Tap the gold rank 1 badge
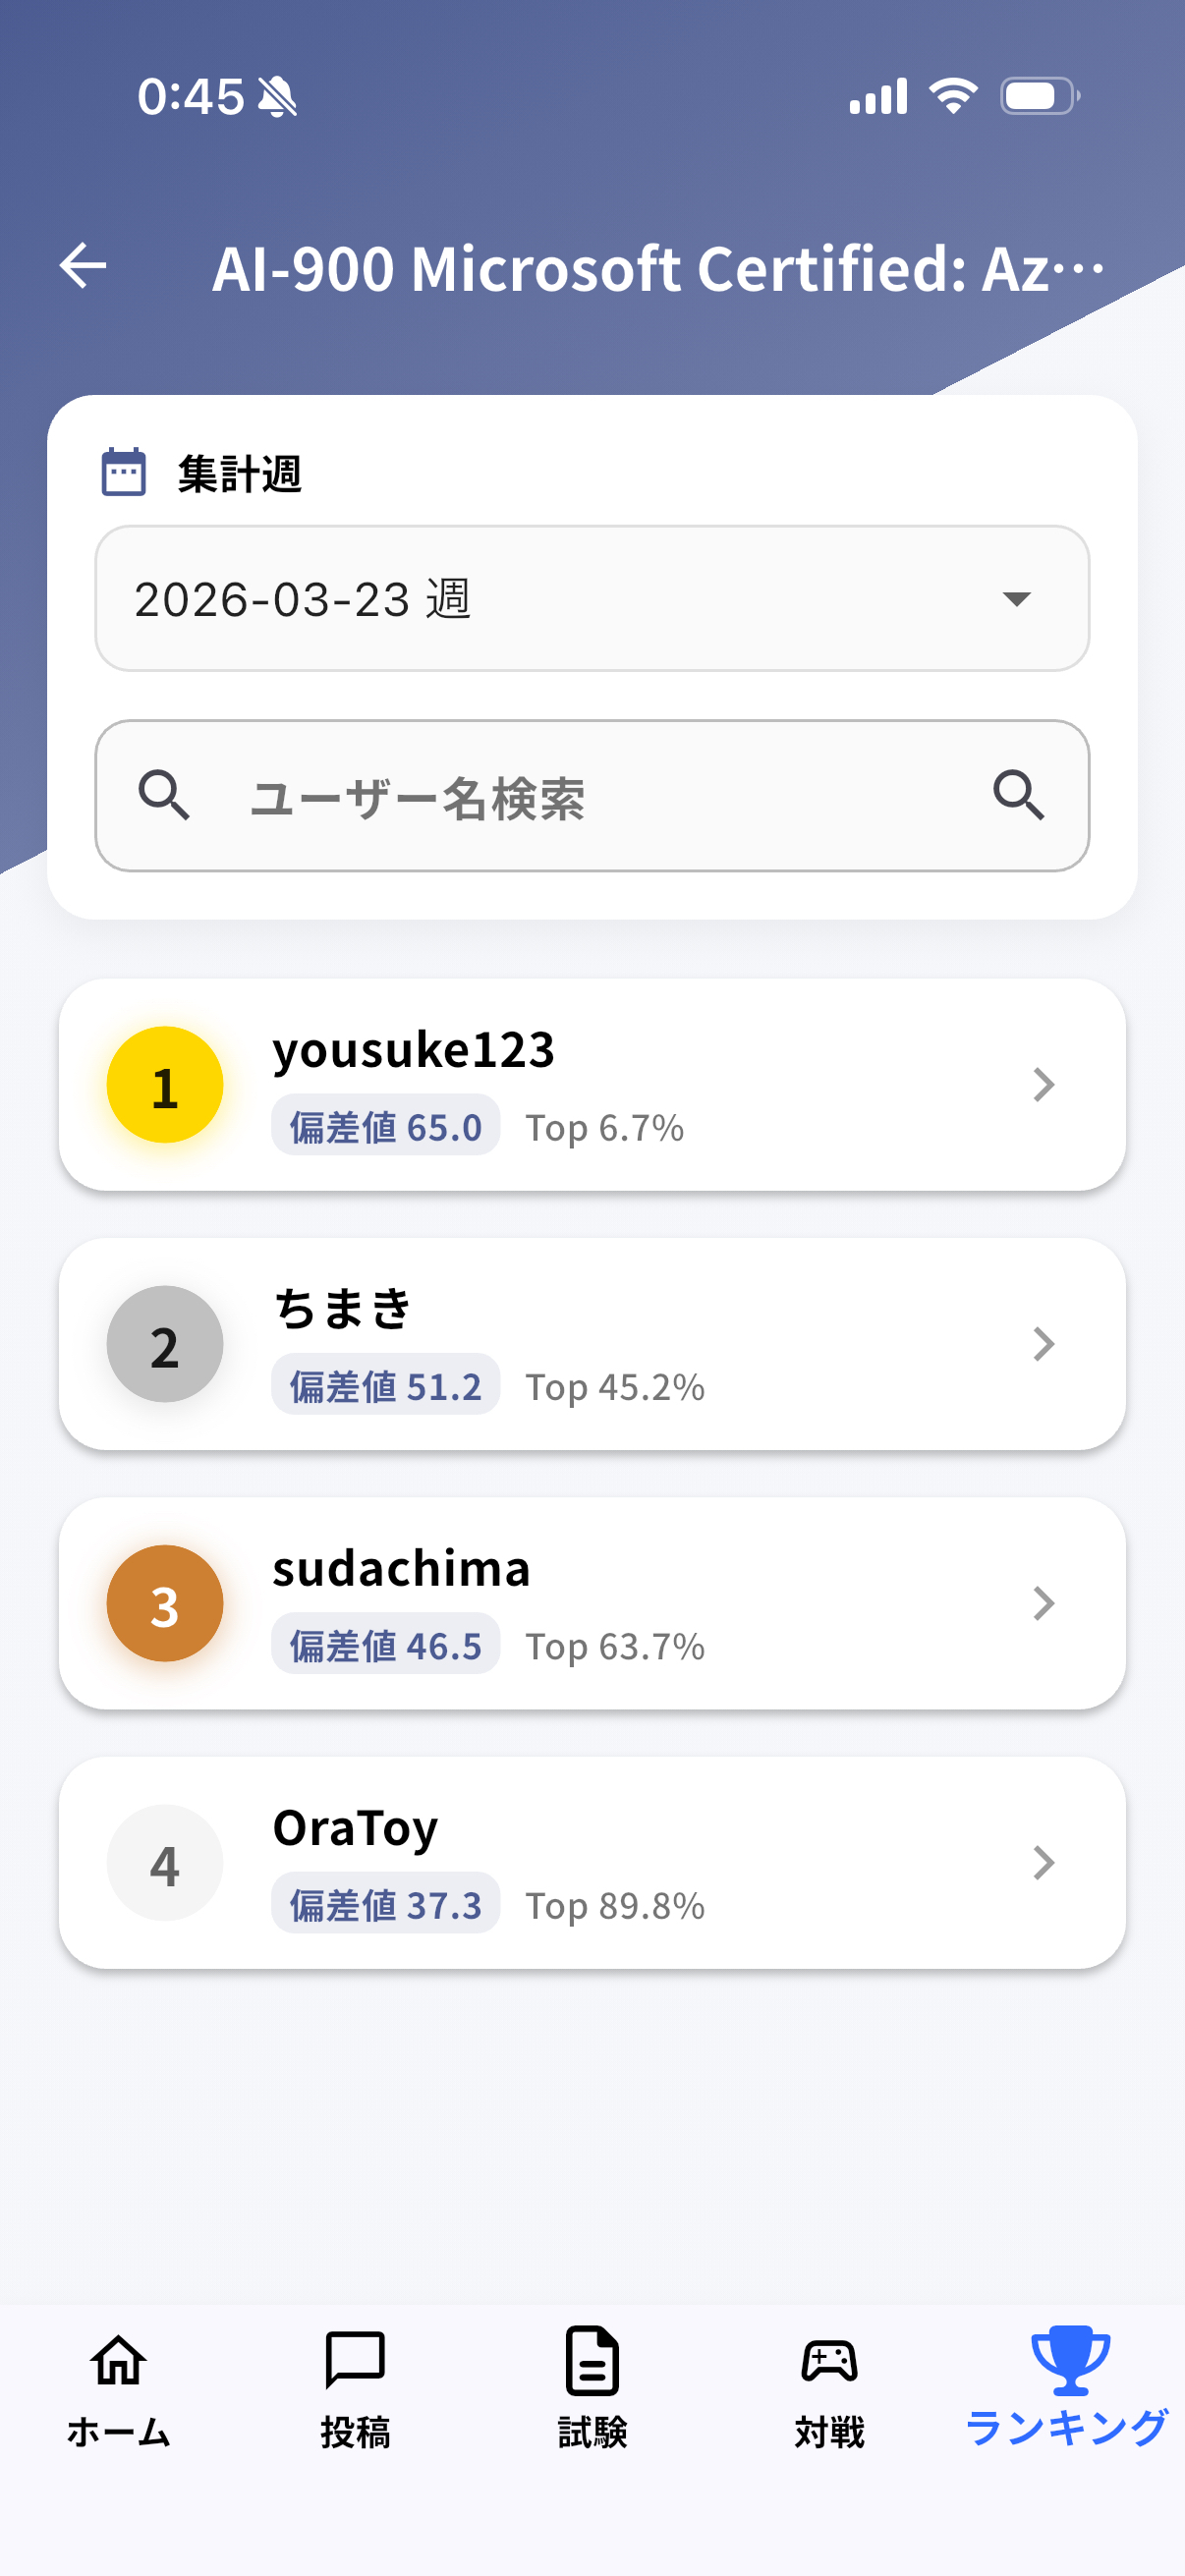 tap(165, 1085)
